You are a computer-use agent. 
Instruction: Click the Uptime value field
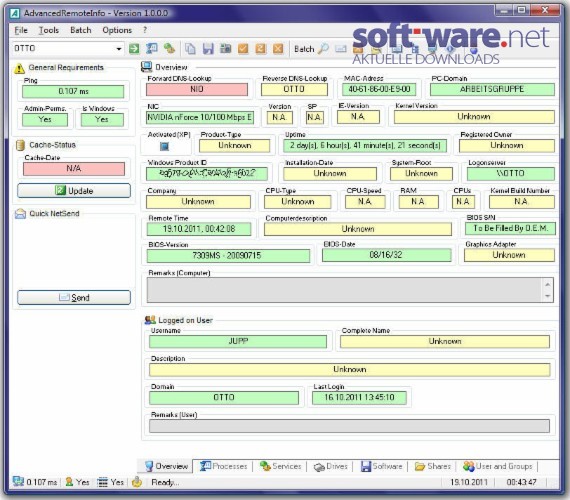pyautogui.click(x=365, y=146)
